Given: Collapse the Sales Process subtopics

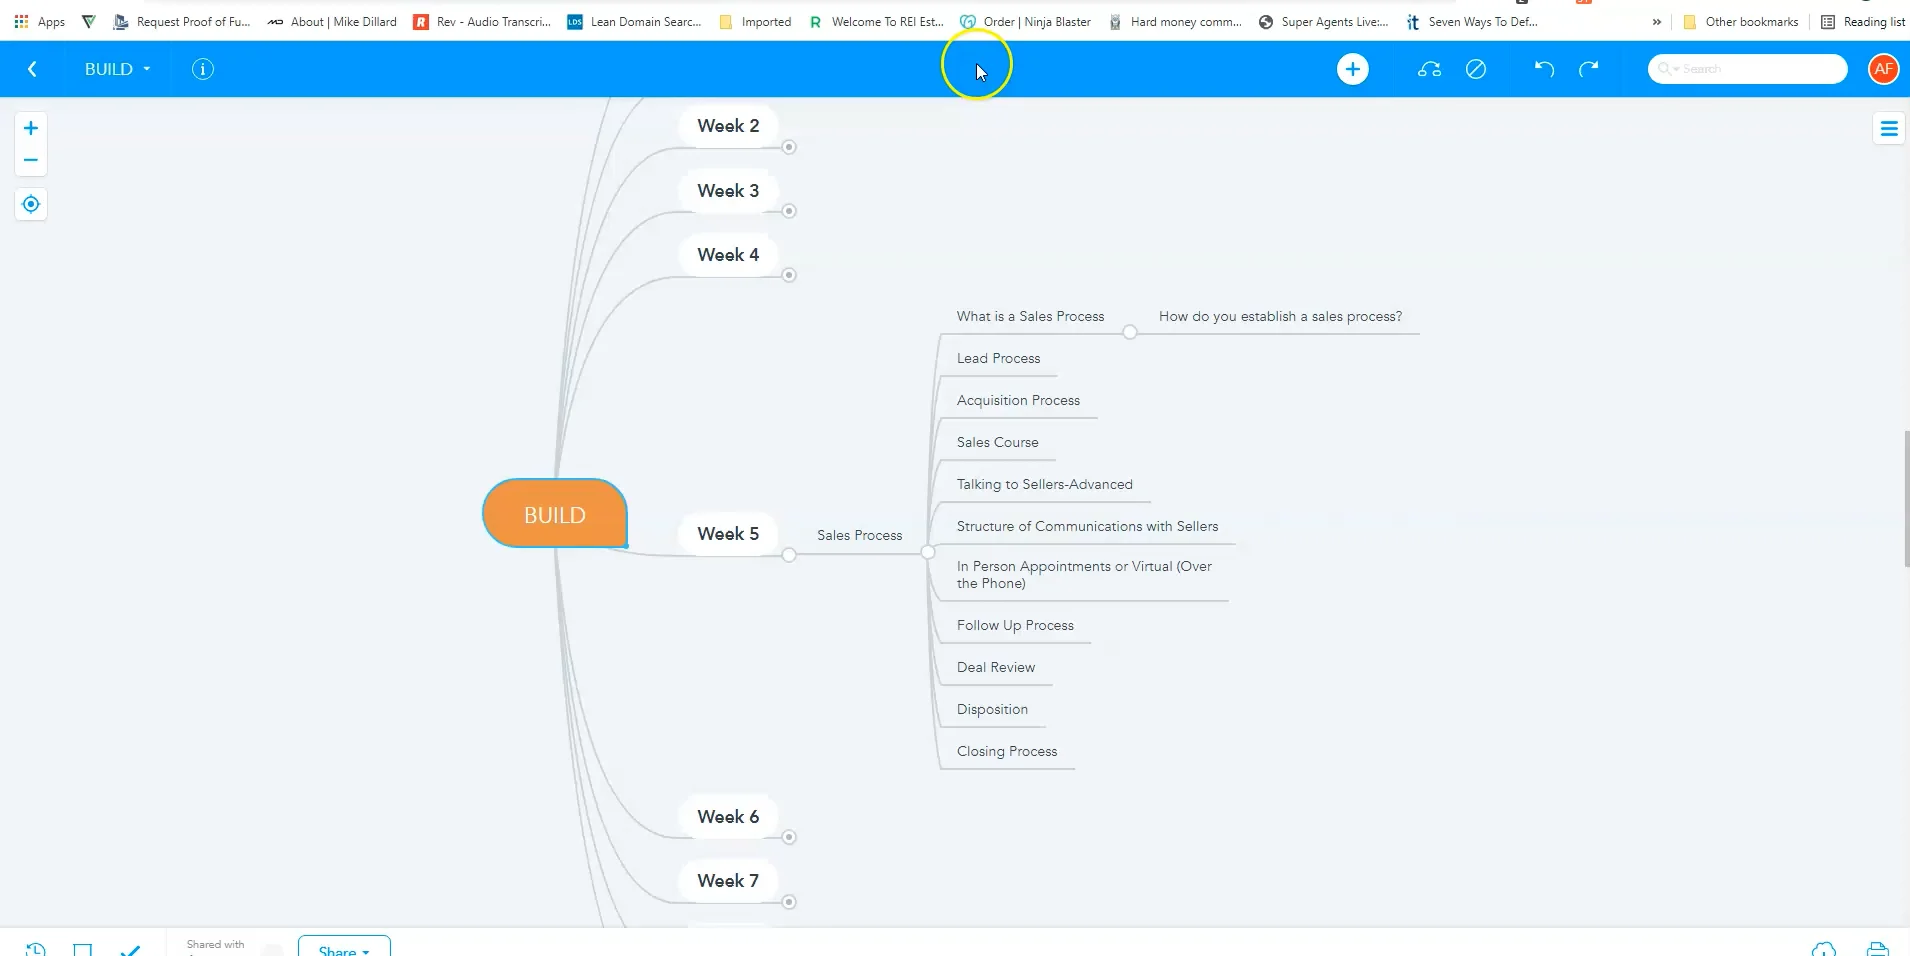Looking at the screenshot, I should point(928,552).
